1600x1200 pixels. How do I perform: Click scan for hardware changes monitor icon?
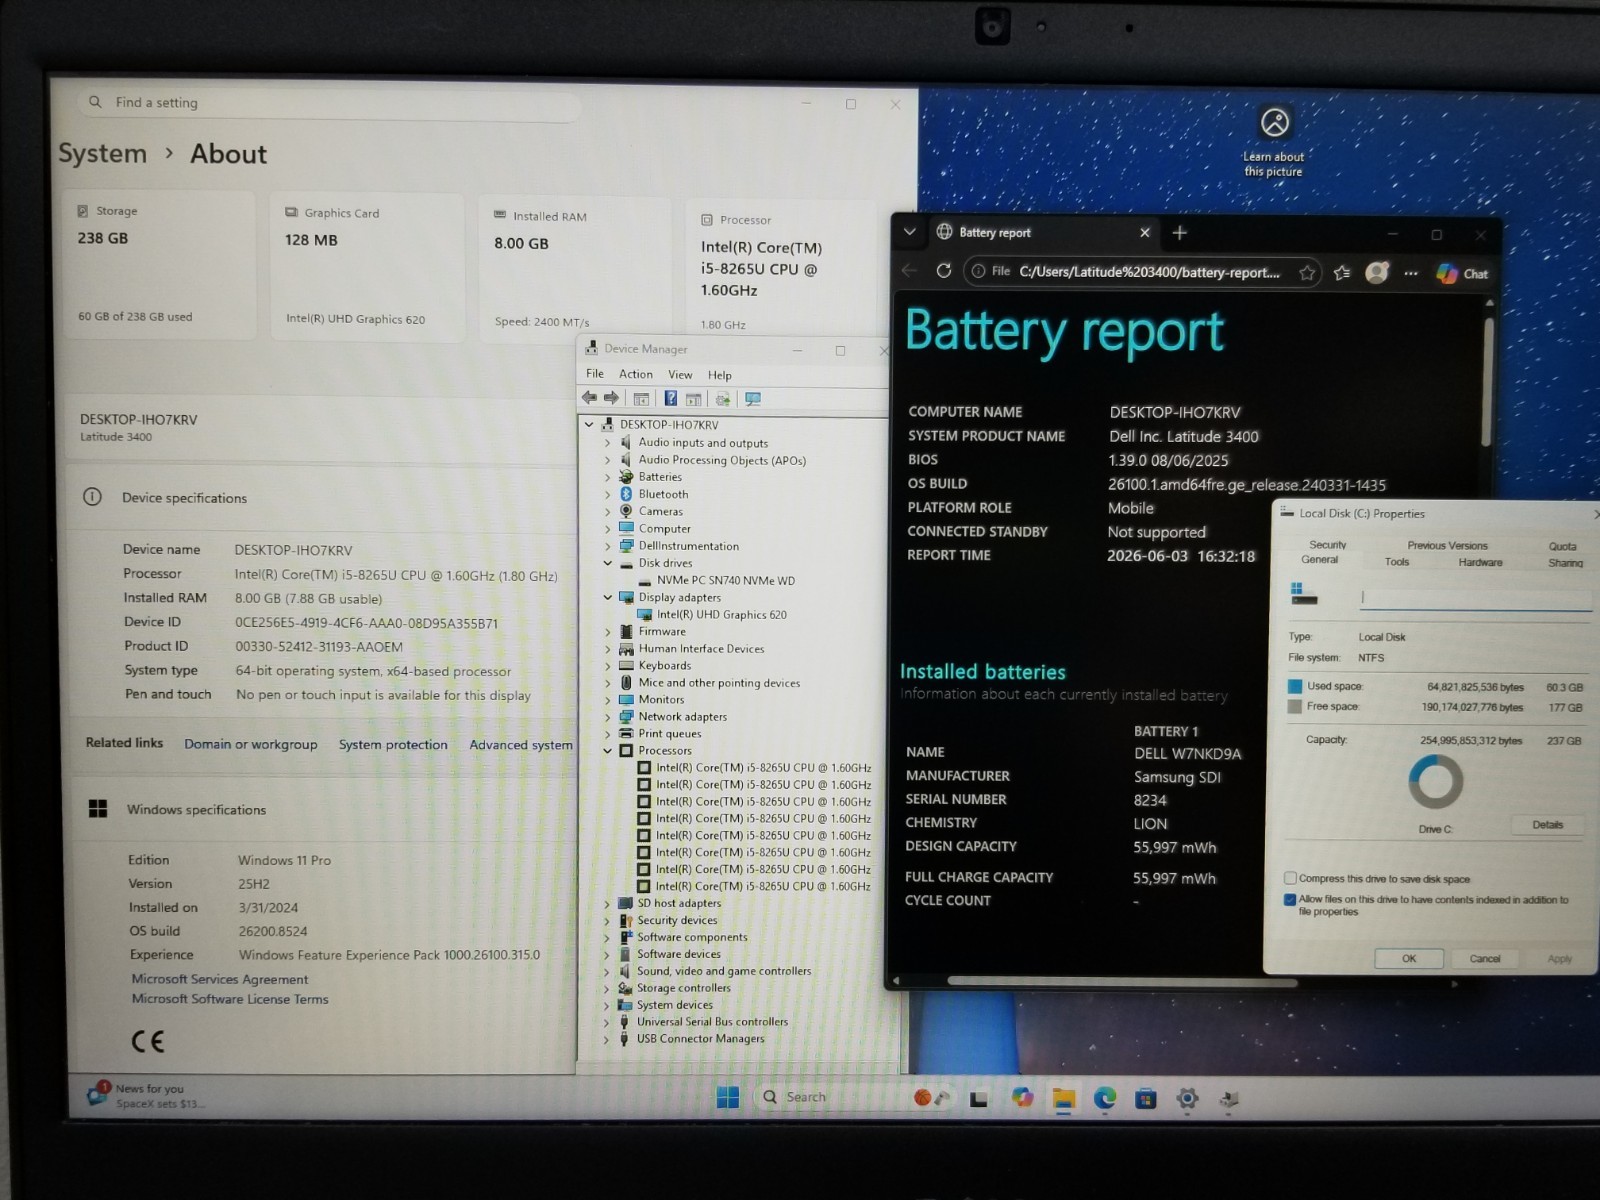tap(753, 399)
